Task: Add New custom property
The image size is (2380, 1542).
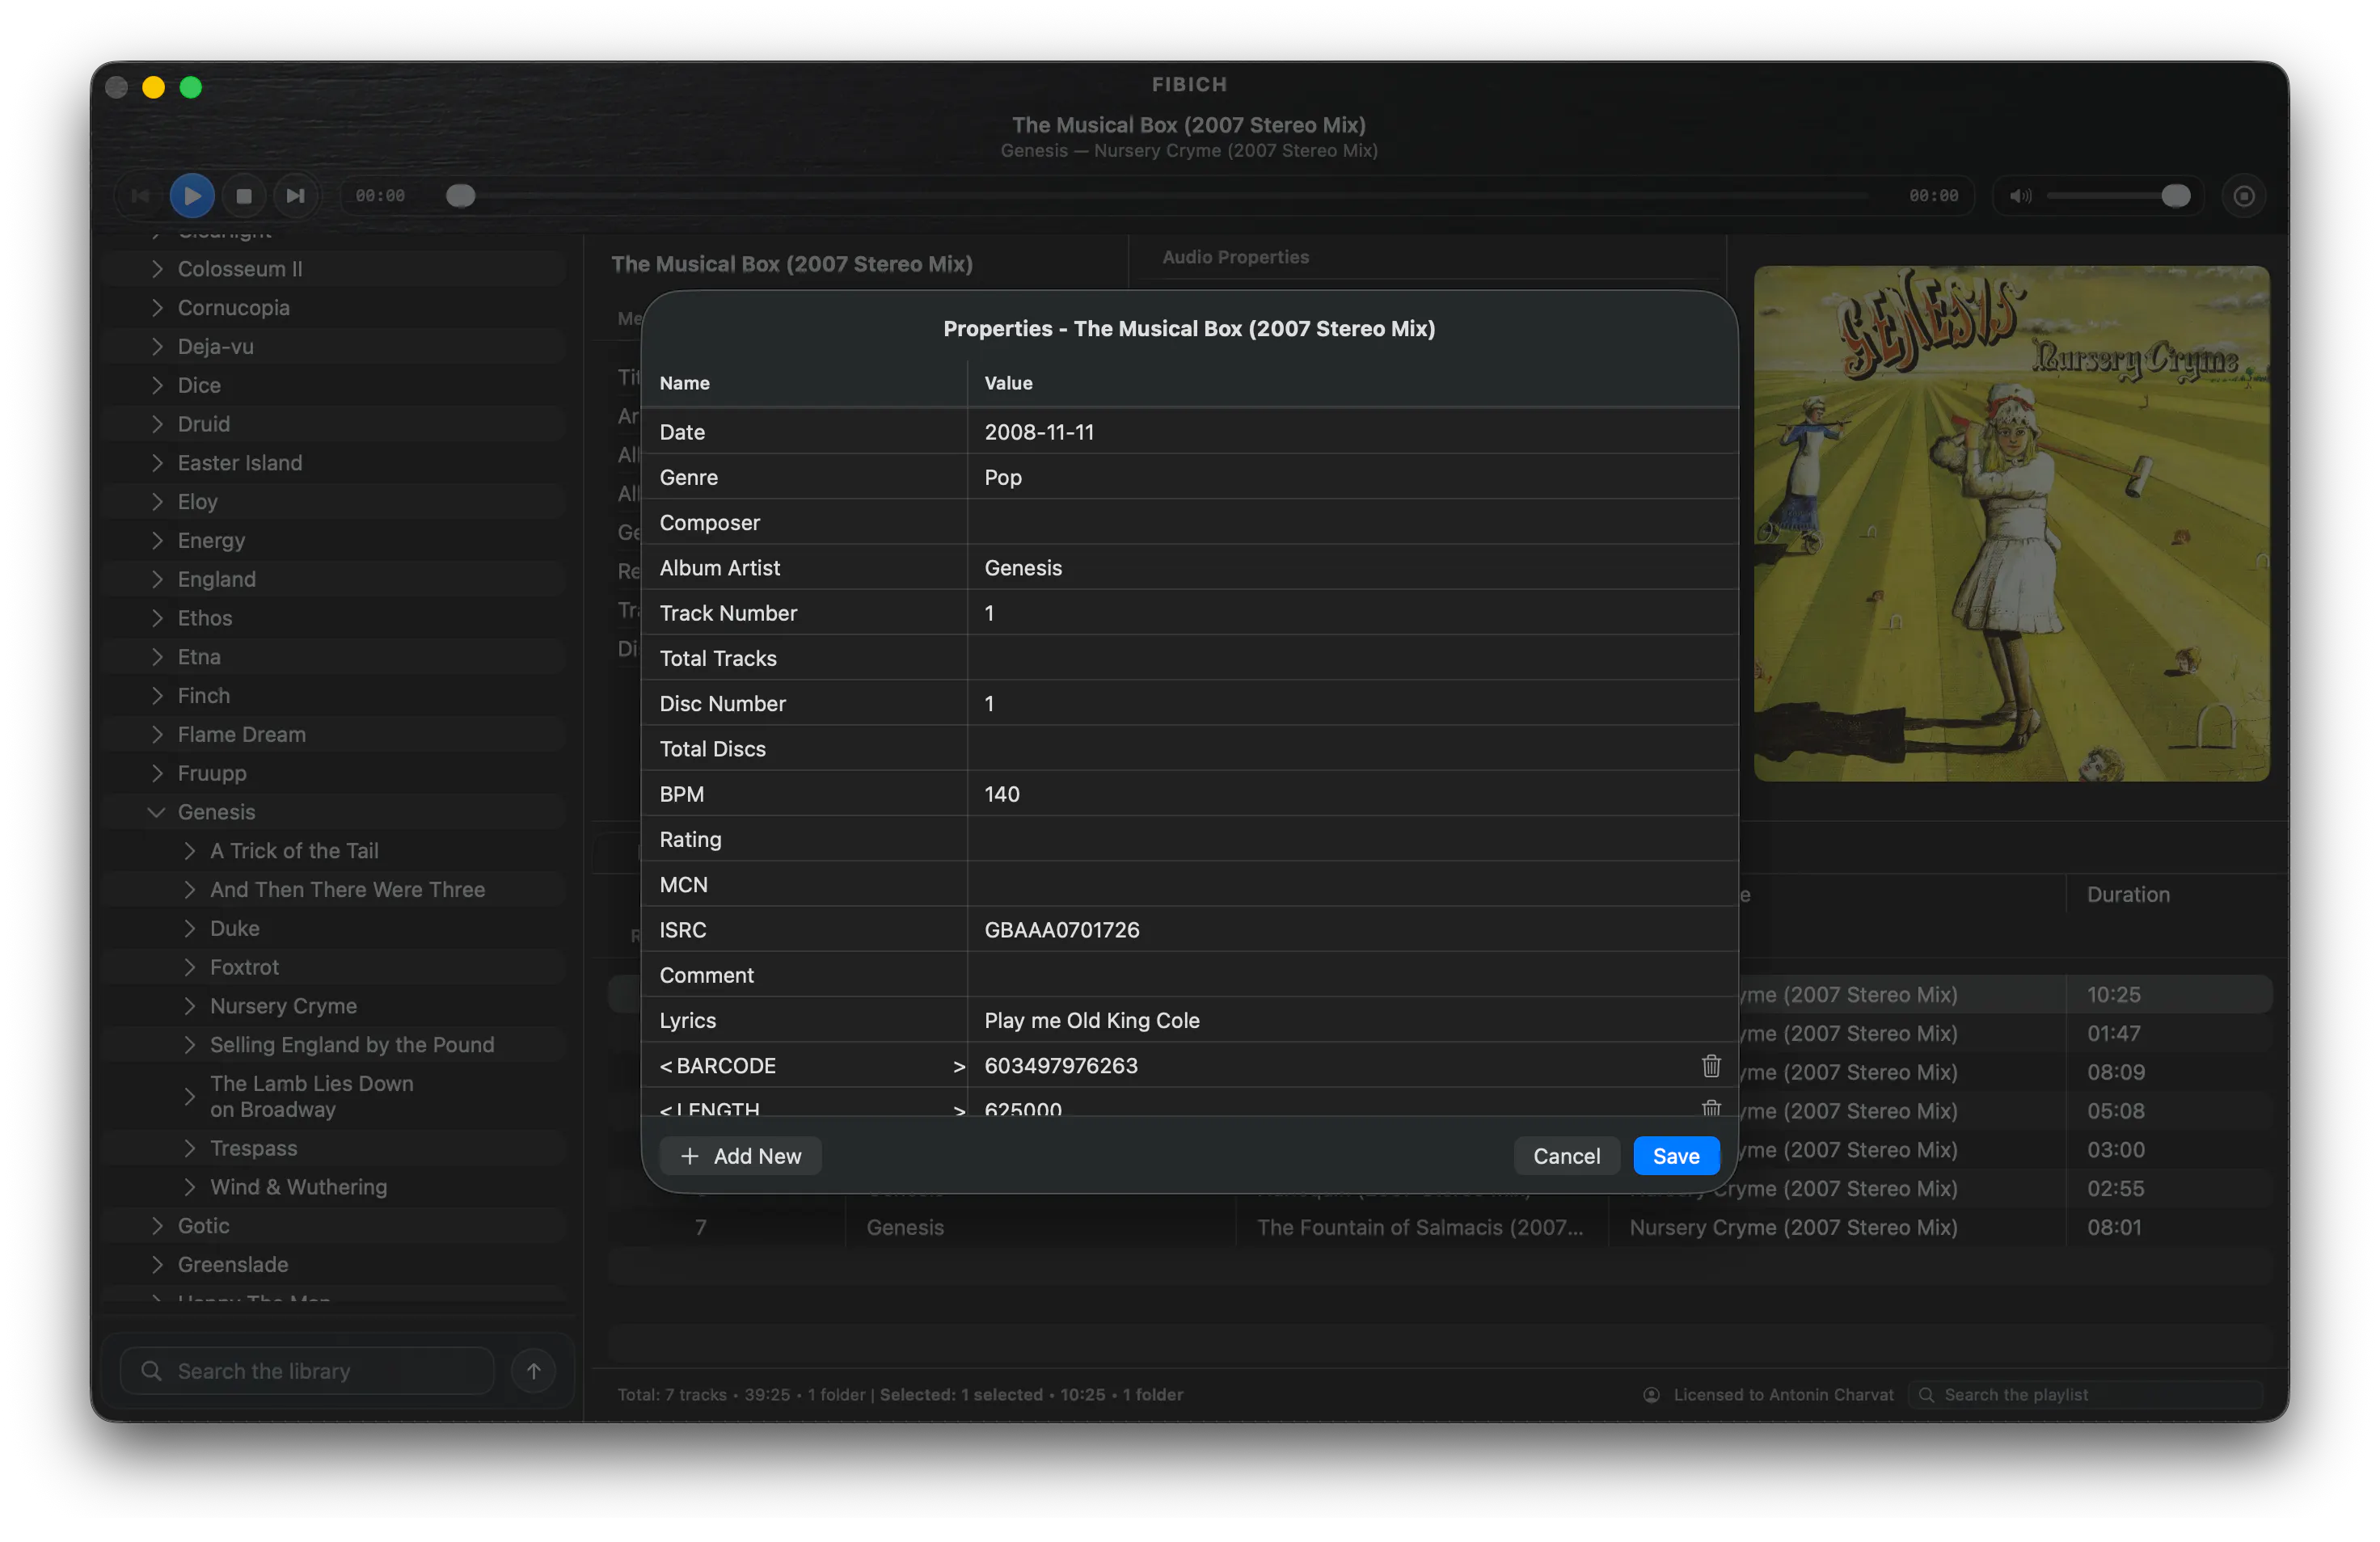Action: (x=741, y=1156)
